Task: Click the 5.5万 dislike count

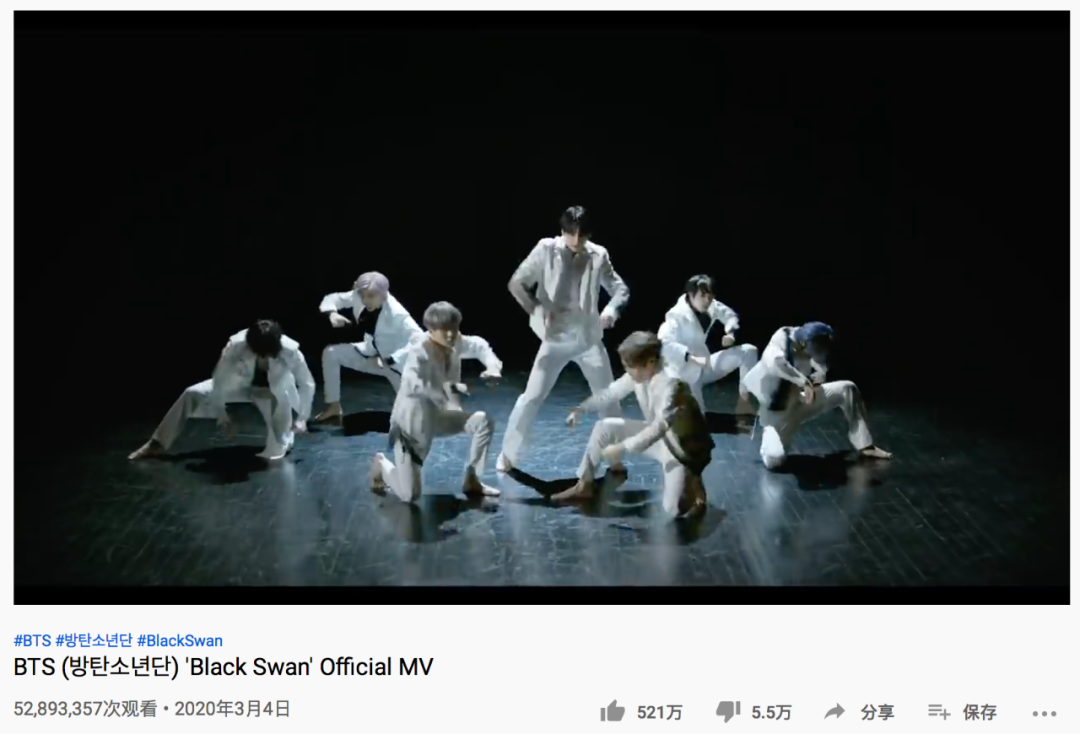Action: (771, 712)
